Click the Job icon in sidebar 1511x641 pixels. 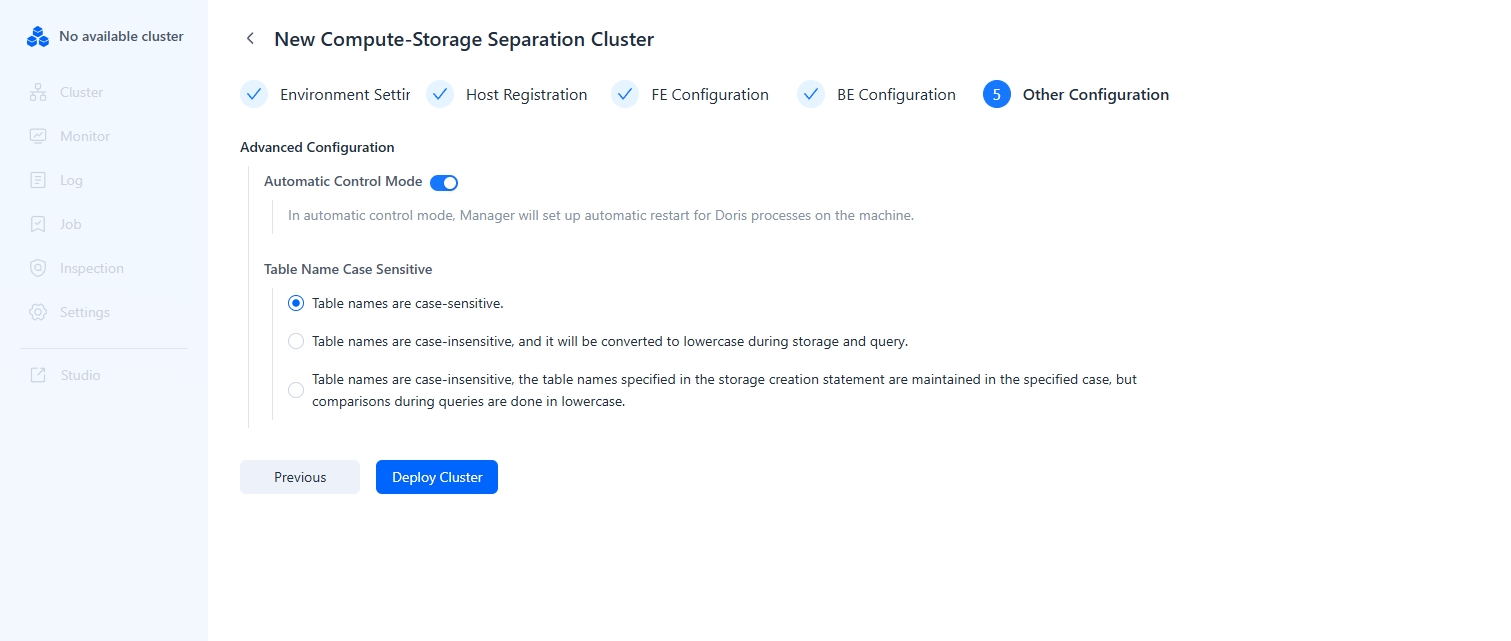38,225
